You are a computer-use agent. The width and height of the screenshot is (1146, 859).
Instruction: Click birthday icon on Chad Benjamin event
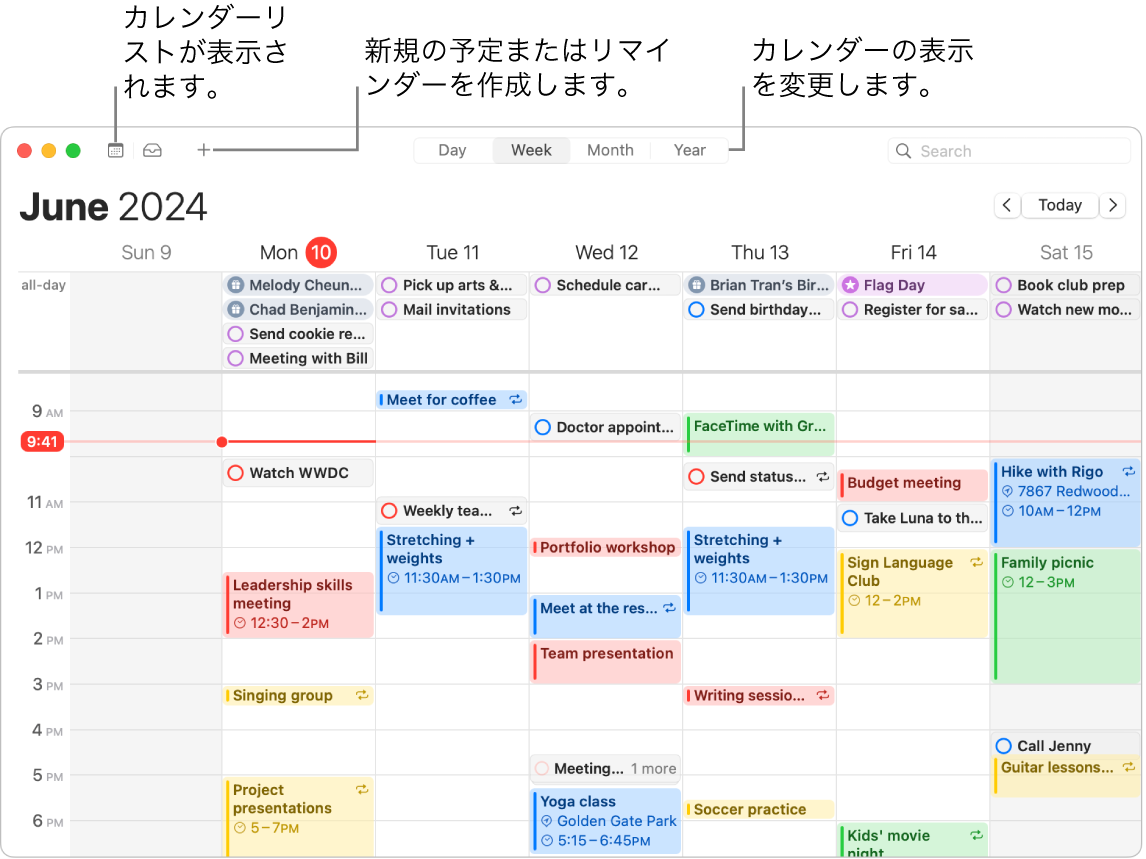(x=235, y=310)
